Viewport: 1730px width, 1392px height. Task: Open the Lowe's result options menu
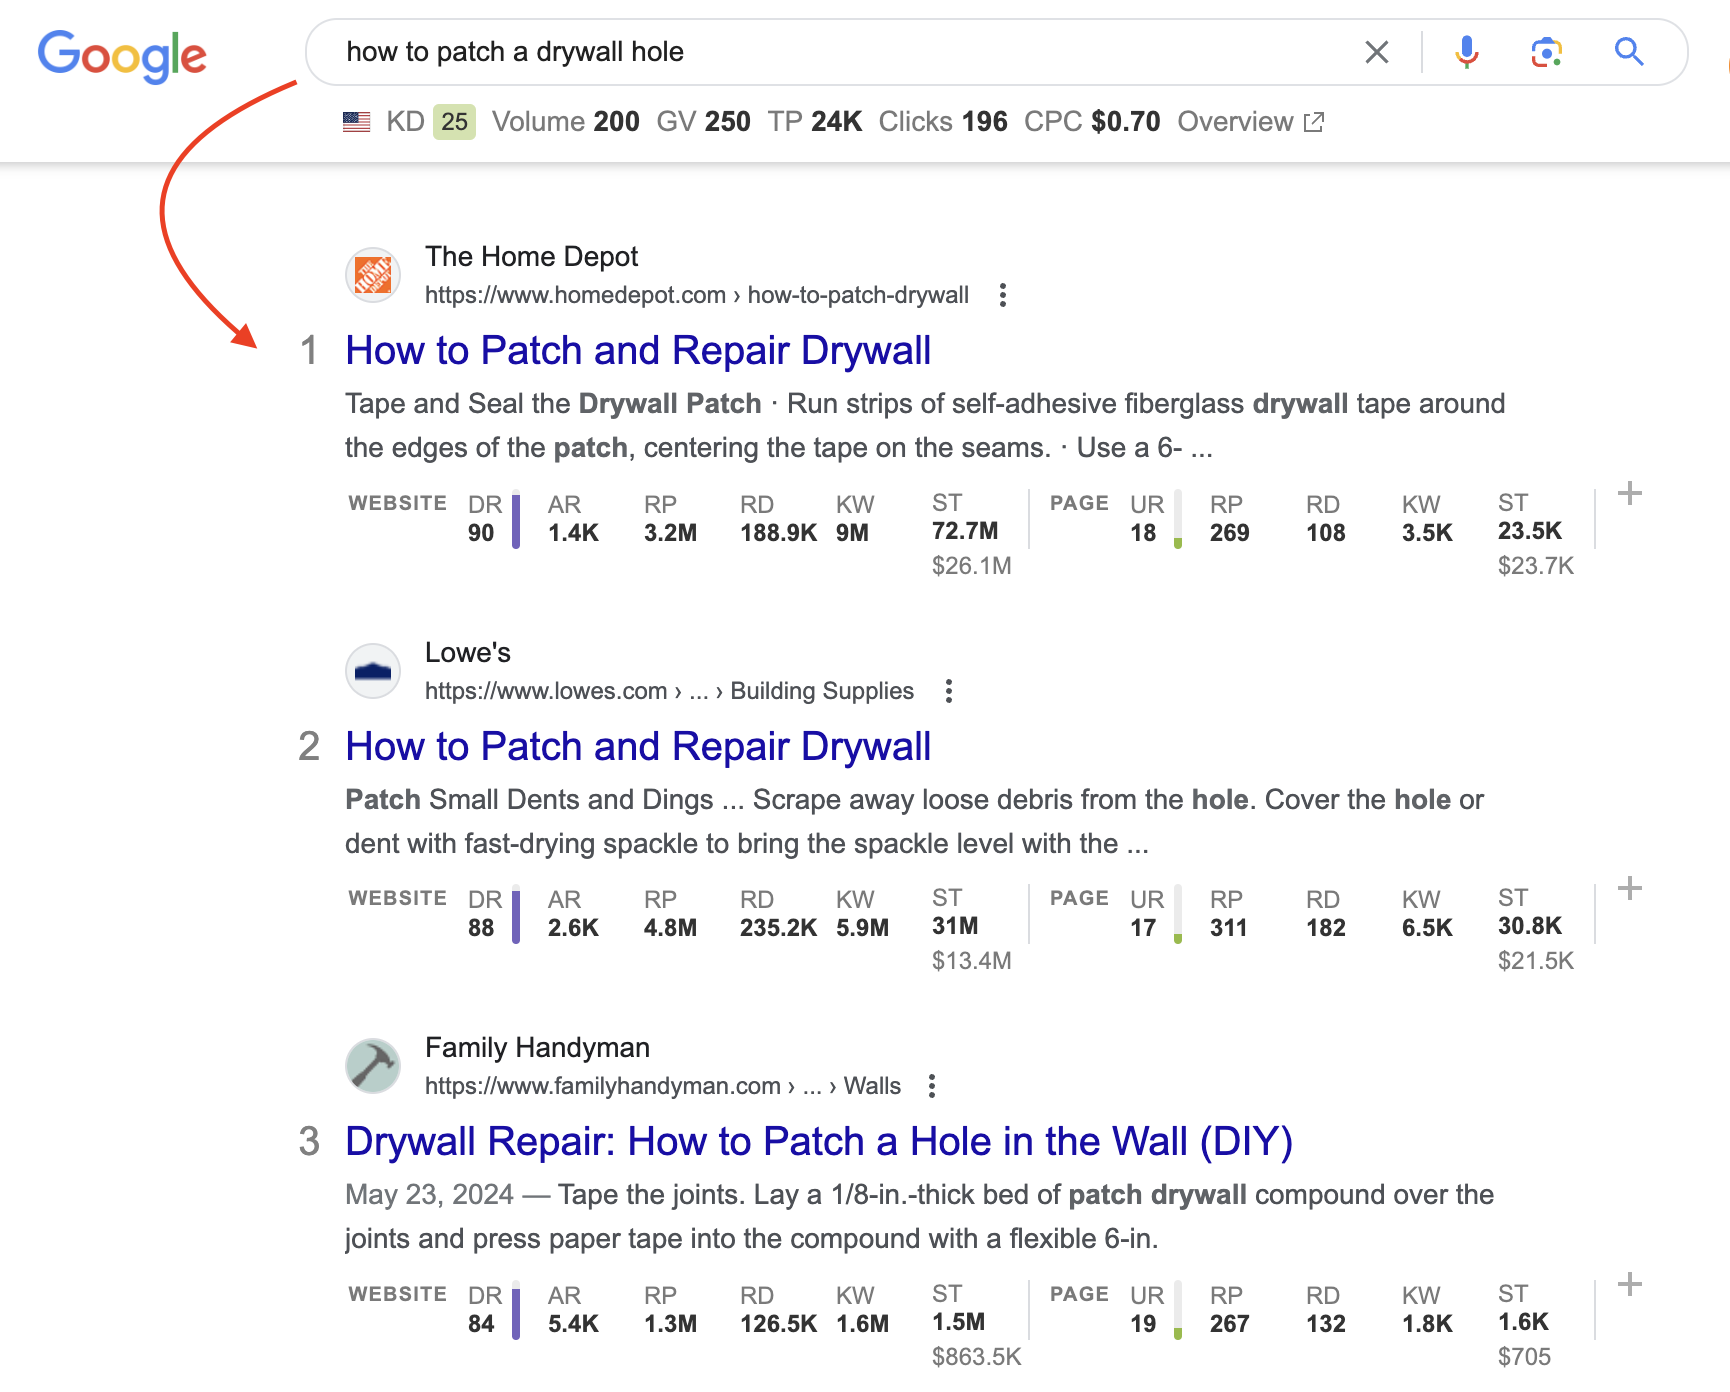[x=948, y=691]
